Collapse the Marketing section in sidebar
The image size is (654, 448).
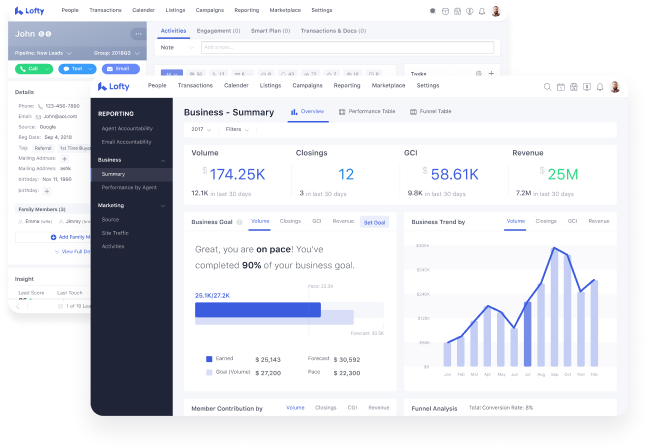pos(163,205)
